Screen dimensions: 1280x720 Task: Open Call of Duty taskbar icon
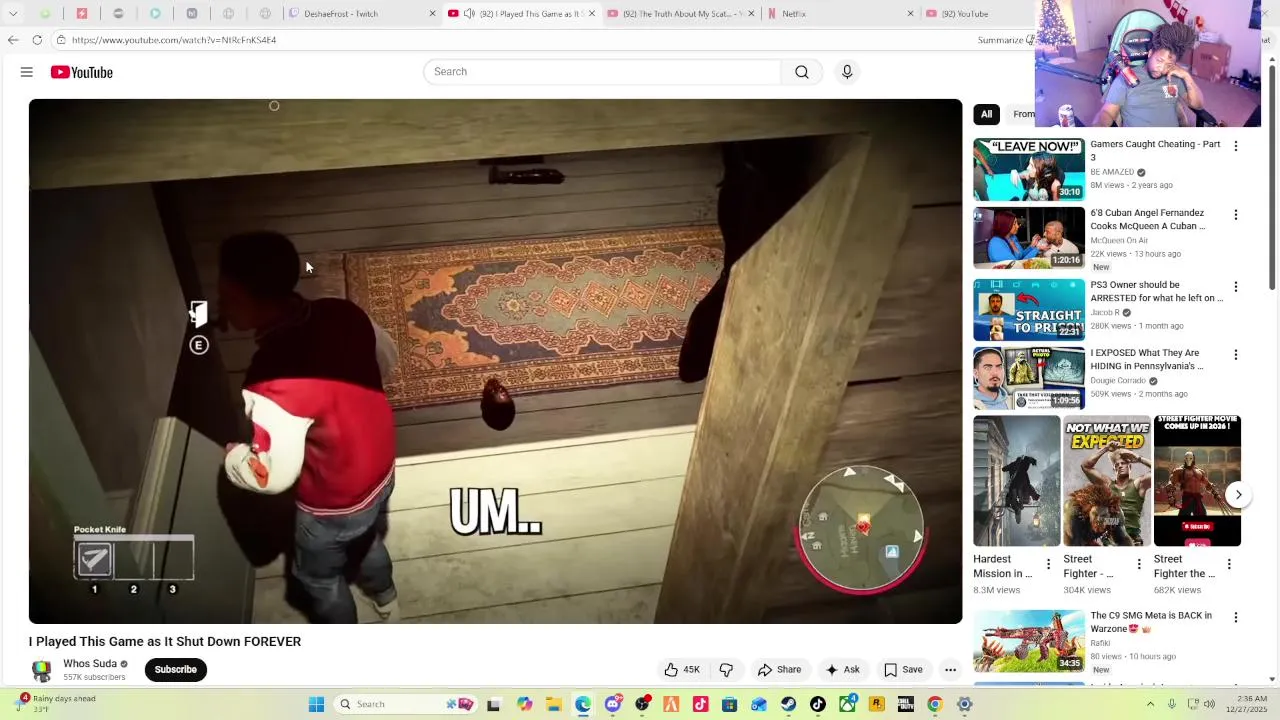[906, 704]
